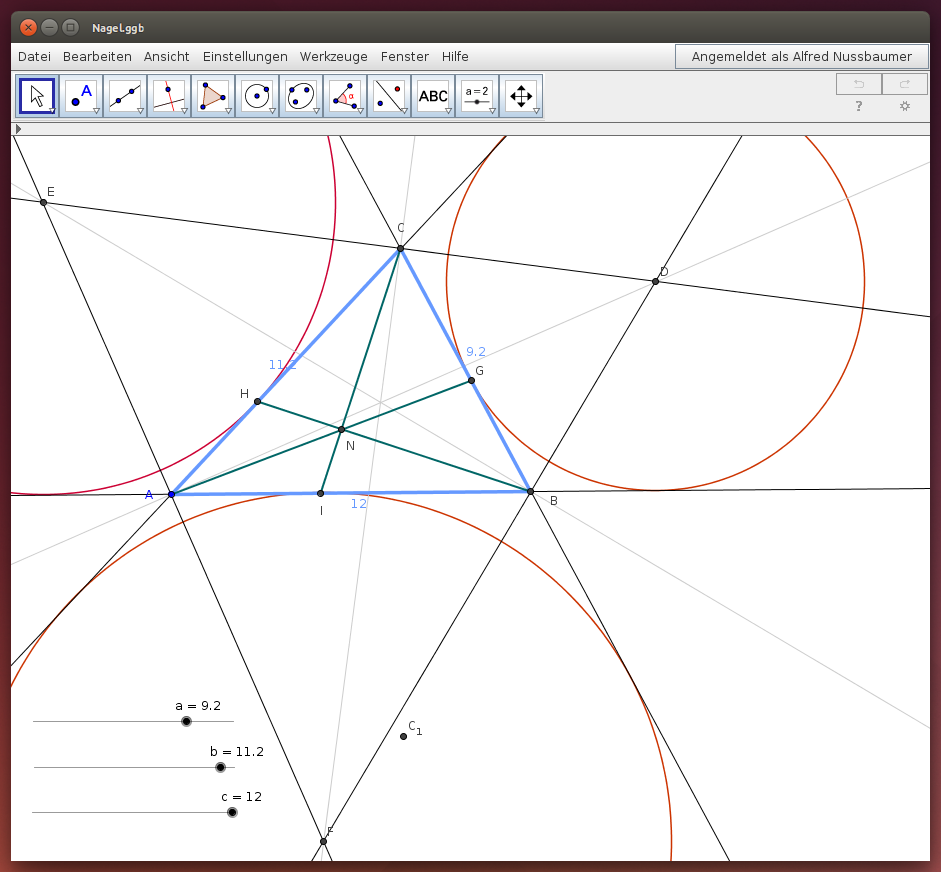Click the slider label 'a = 9.2'
The image size is (941, 872).
(198, 706)
